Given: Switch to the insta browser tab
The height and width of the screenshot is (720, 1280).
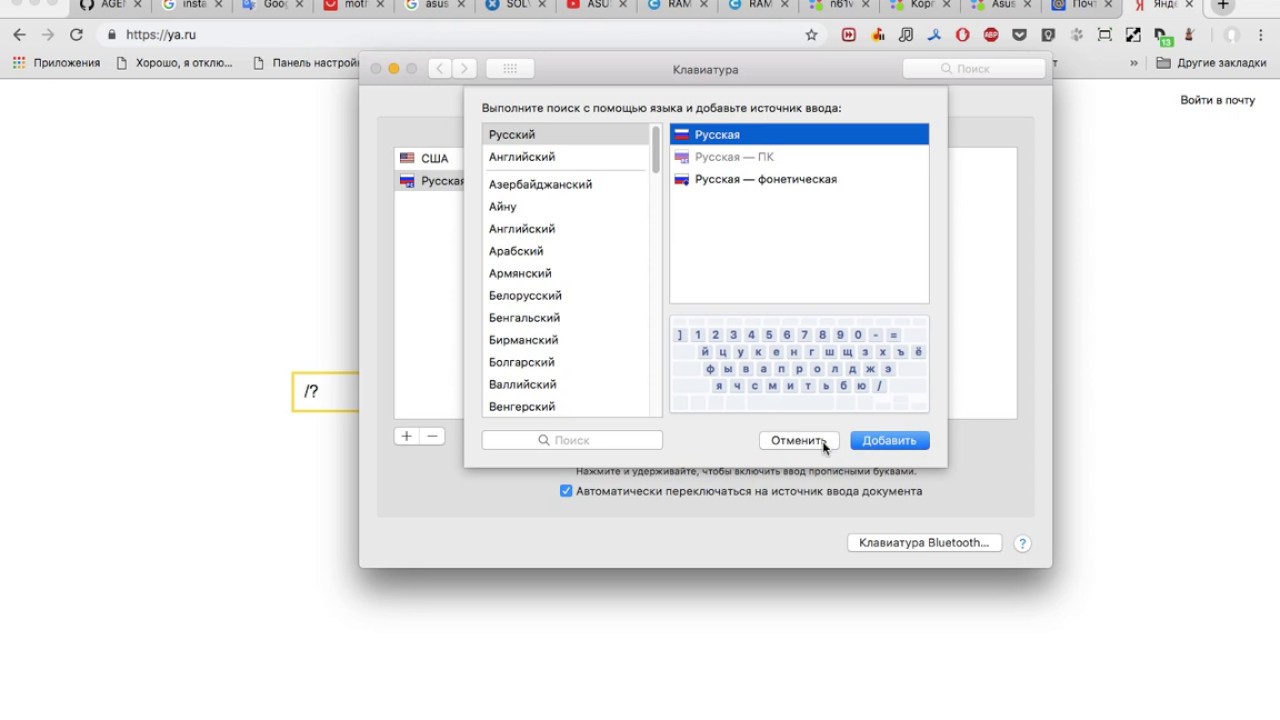Looking at the screenshot, I should [x=192, y=5].
